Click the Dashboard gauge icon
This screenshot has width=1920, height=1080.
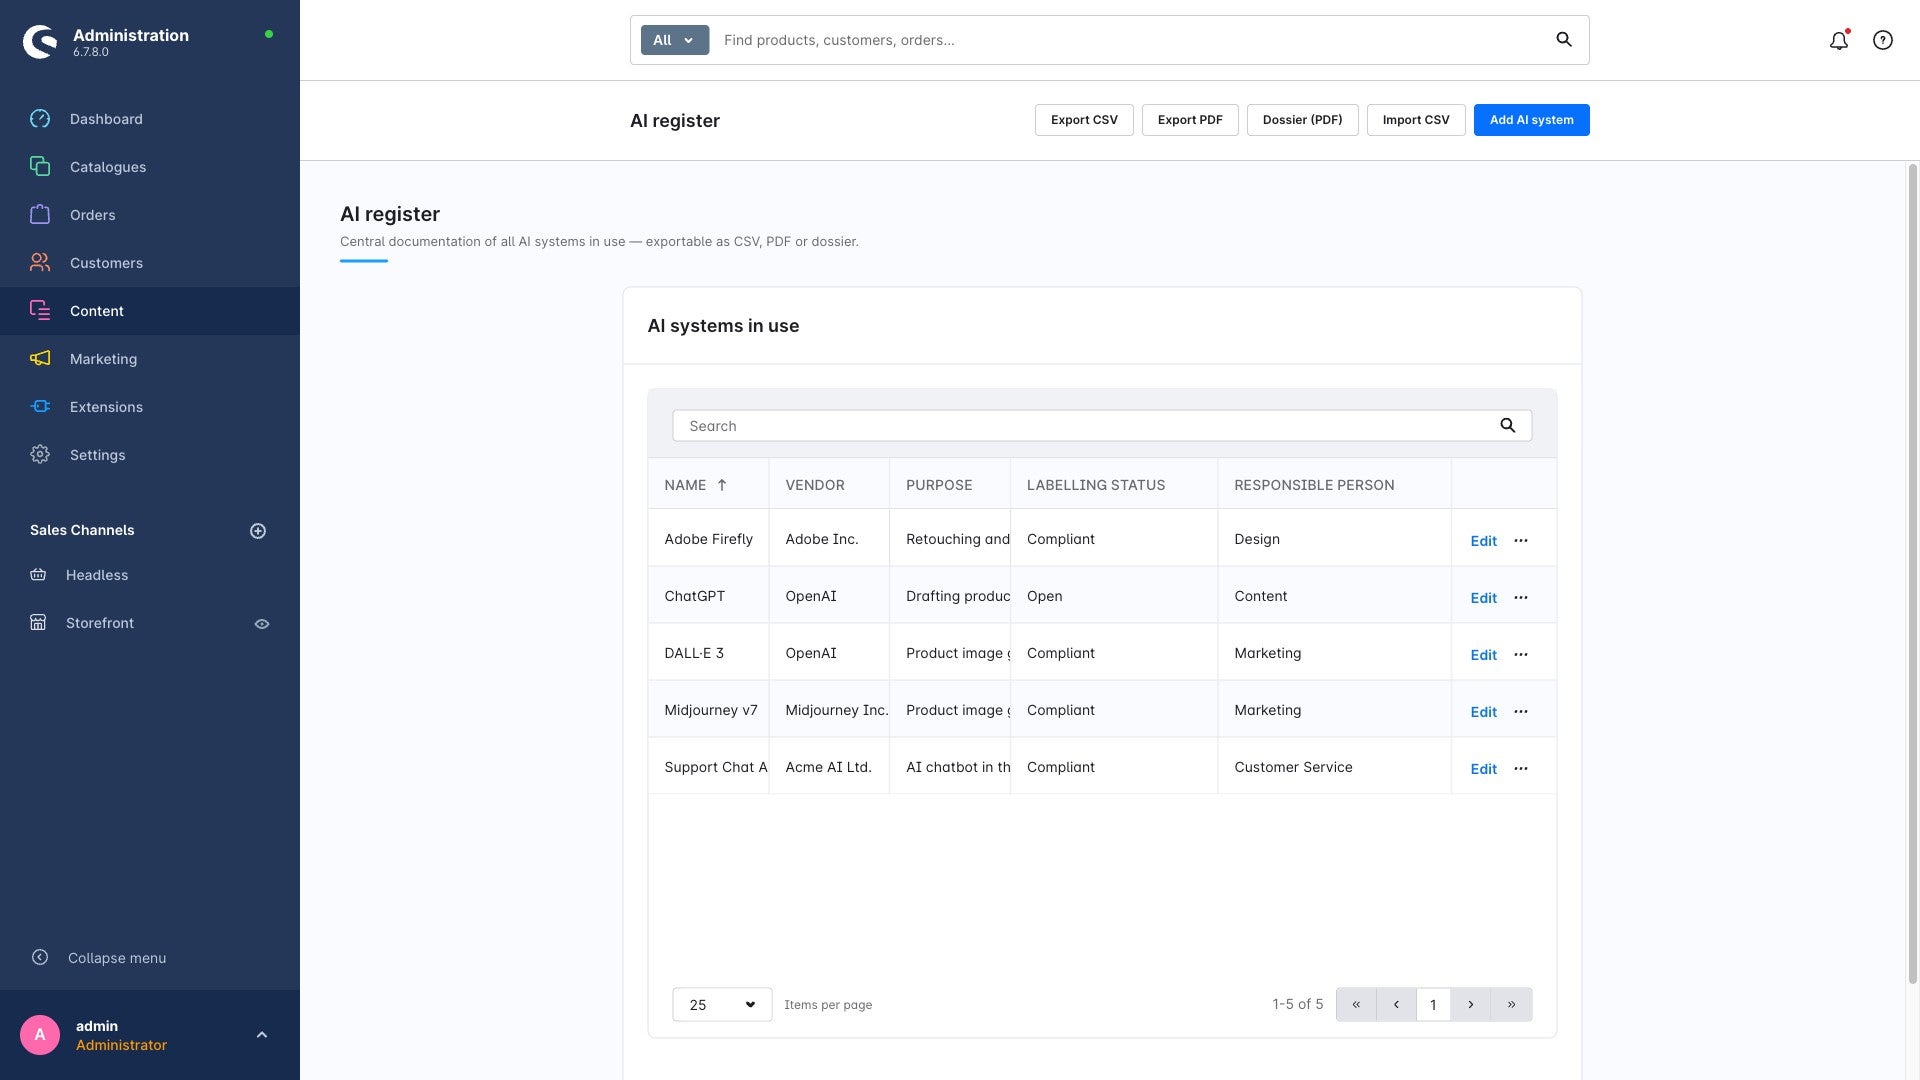coord(40,119)
